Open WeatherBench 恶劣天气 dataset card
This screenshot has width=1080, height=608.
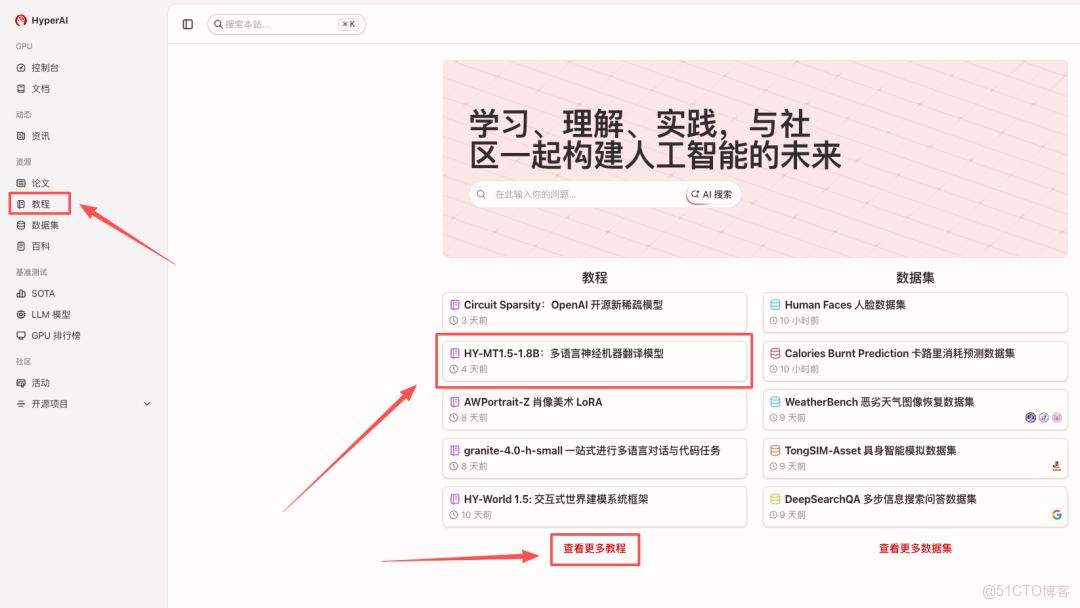[x=915, y=410]
